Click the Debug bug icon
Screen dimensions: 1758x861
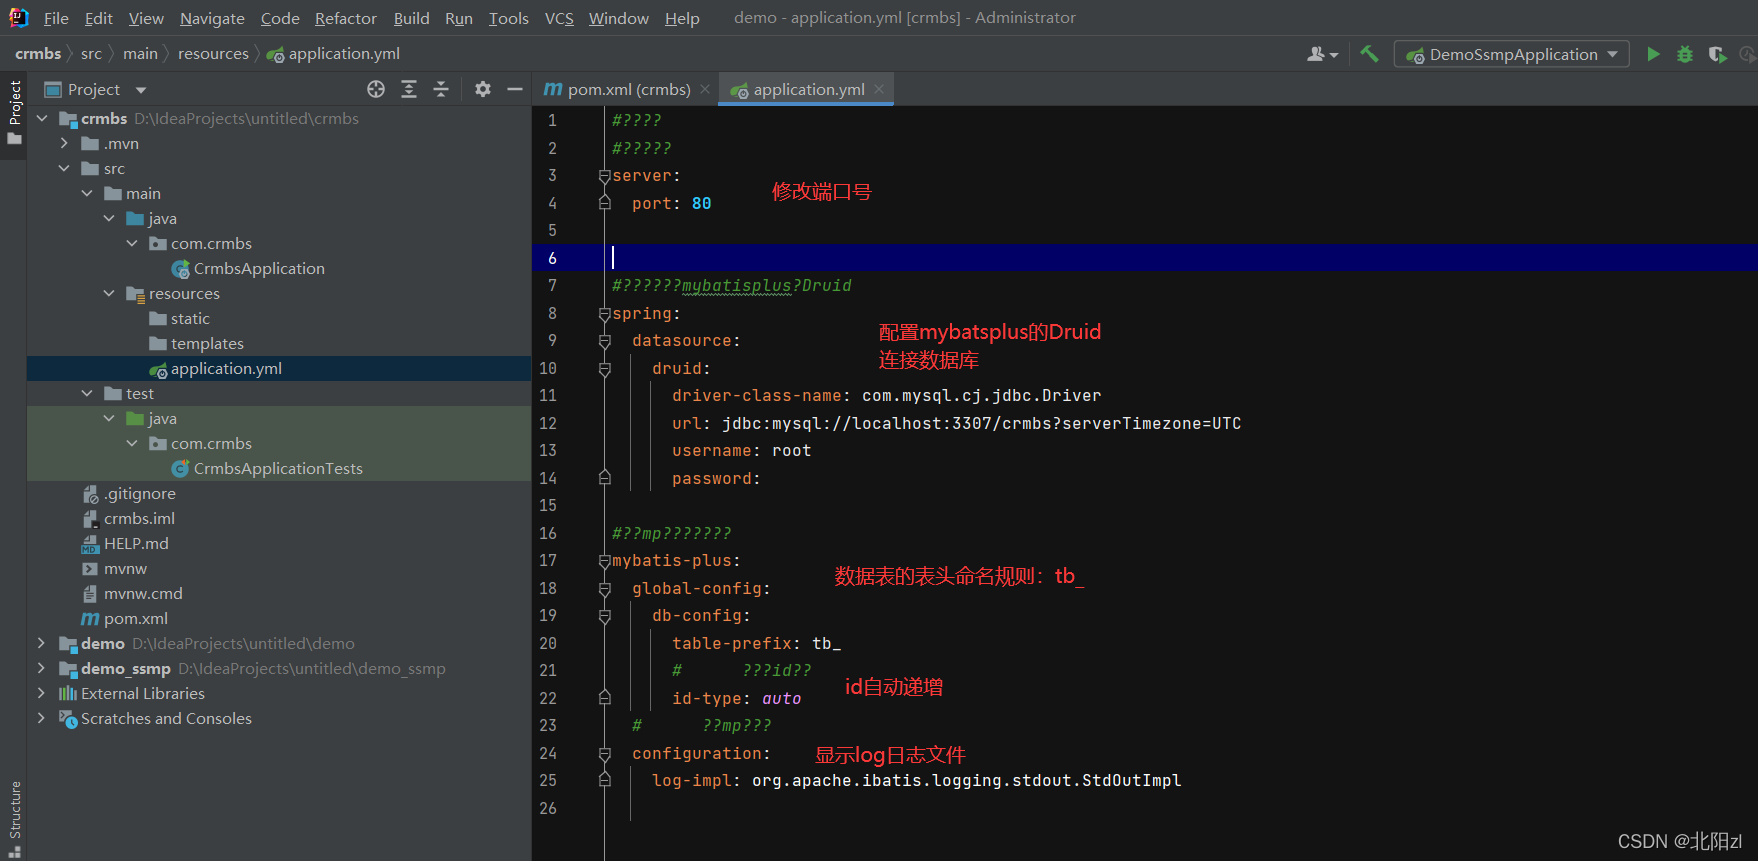coord(1685,54)
